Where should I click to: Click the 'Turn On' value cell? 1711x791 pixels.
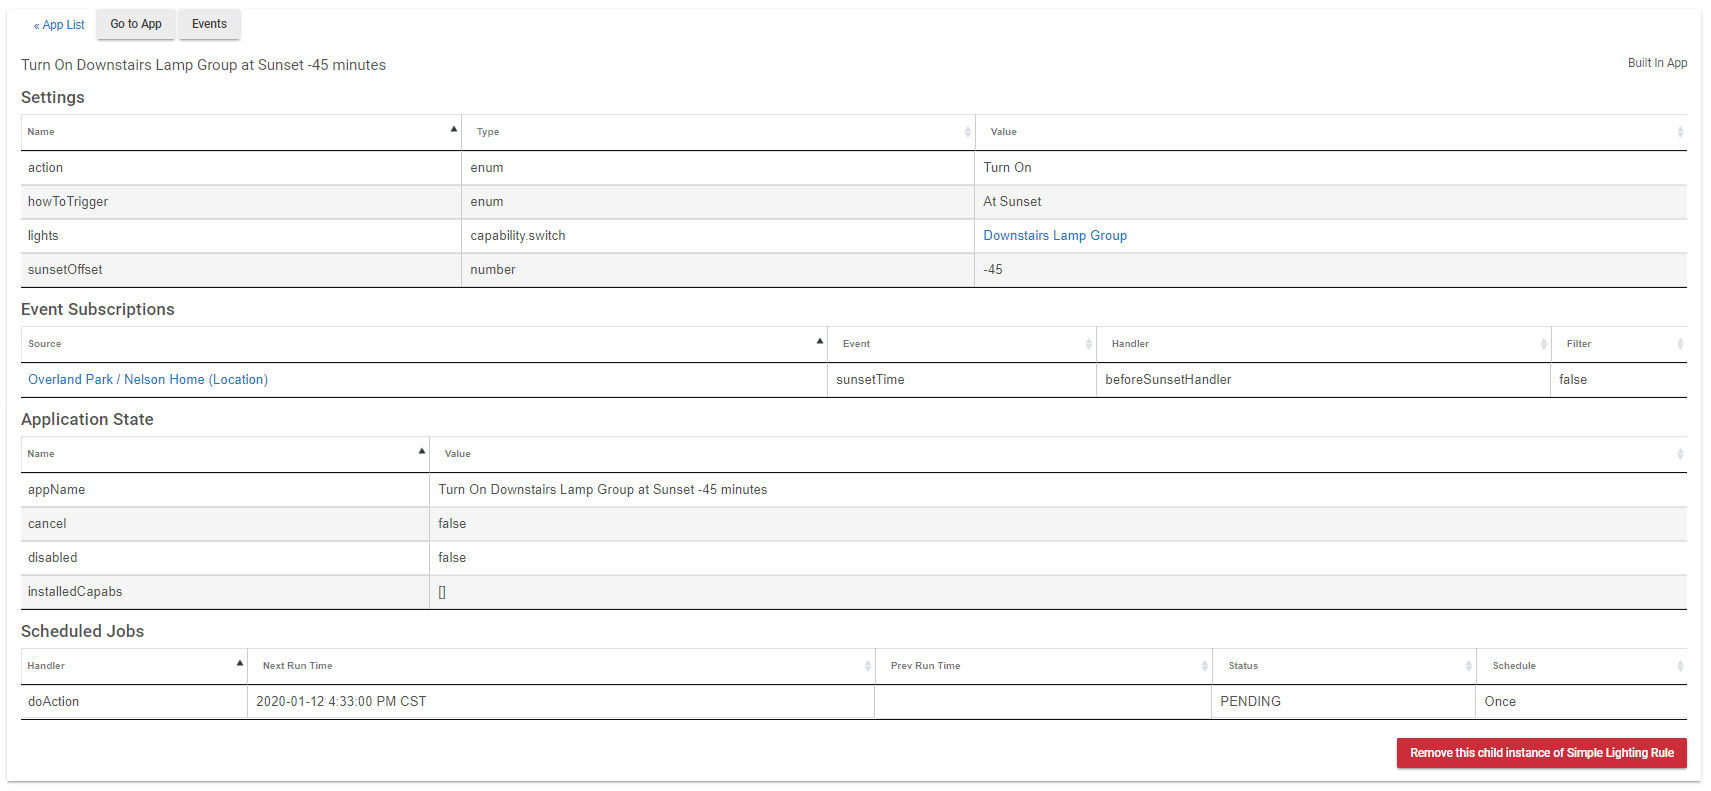tap(1331, 168)
